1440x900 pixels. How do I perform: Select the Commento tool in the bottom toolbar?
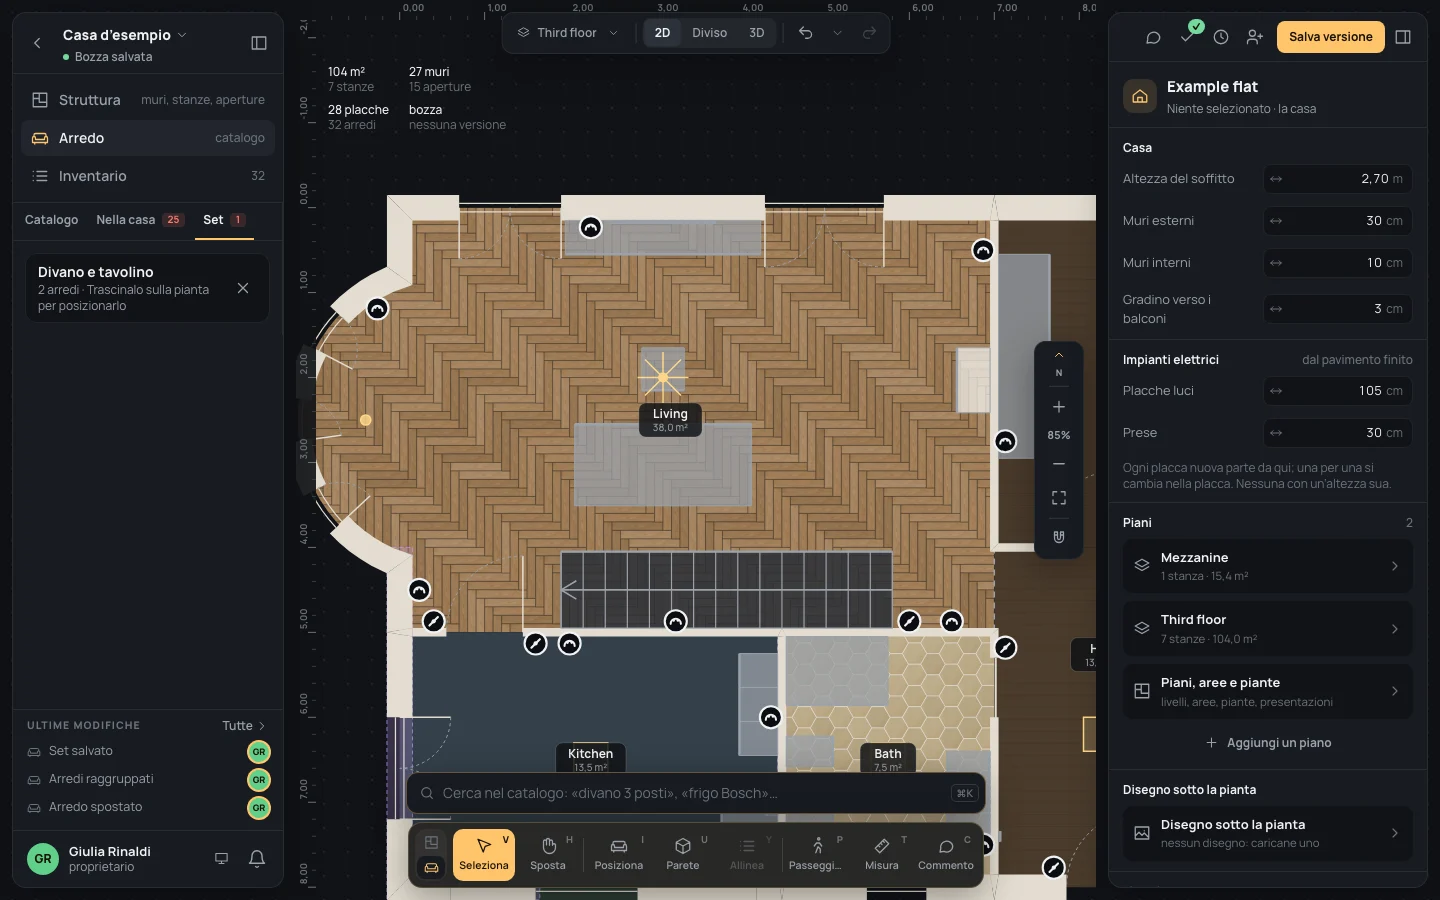coord(946,855)
